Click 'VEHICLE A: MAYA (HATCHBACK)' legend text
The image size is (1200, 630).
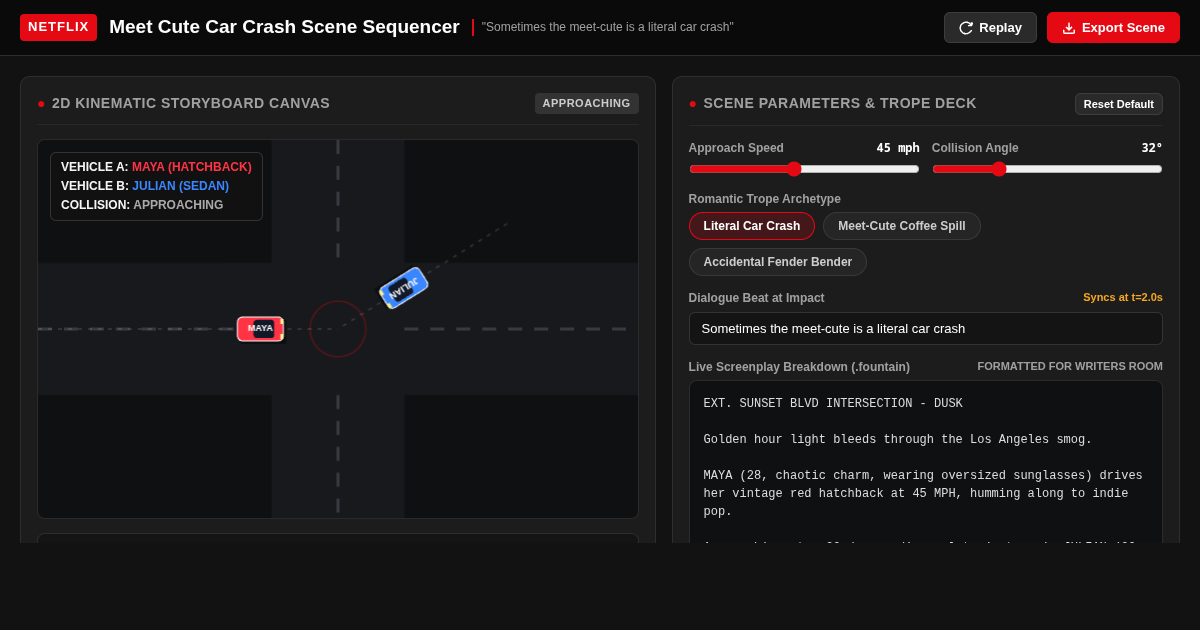156,167
